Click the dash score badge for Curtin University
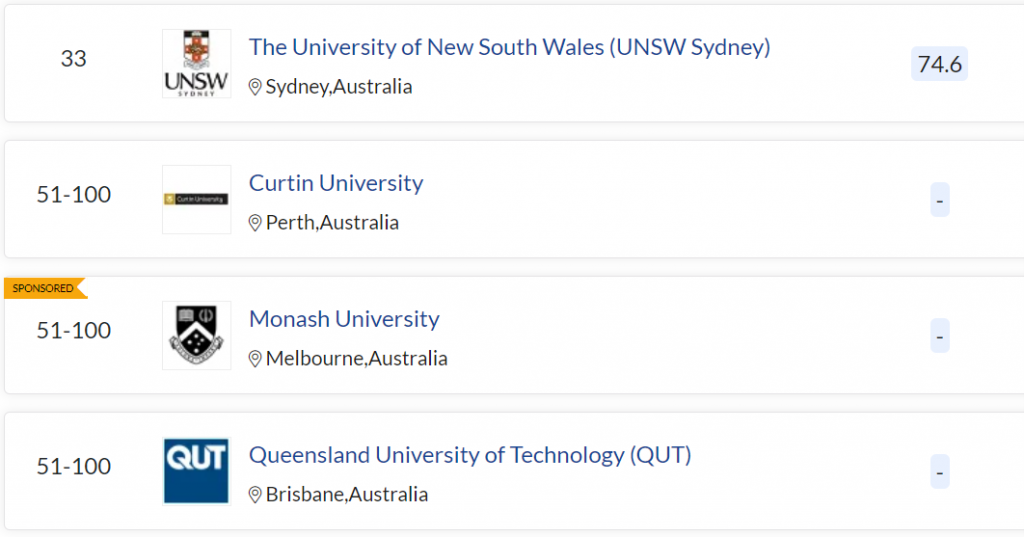Screen dimensions: 1024x537 939,200
